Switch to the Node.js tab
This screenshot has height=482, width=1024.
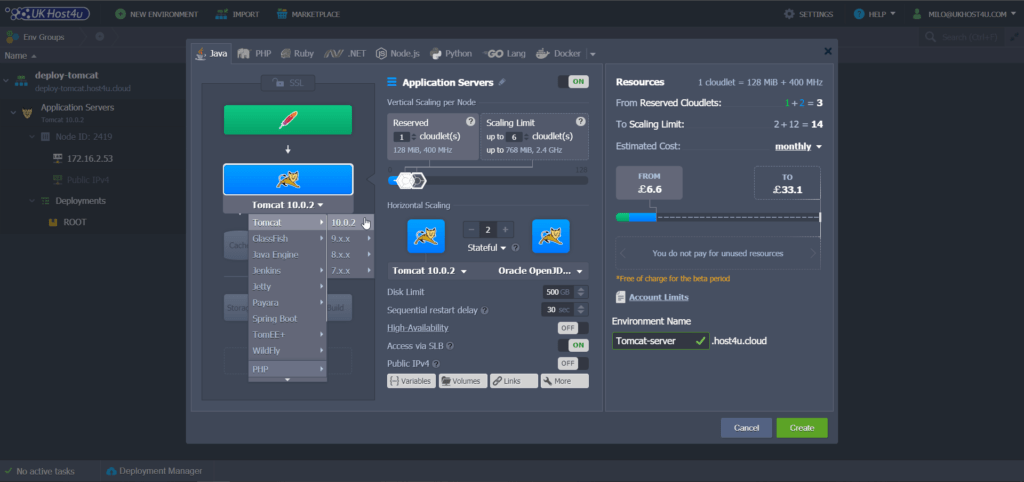click(398, 54)
